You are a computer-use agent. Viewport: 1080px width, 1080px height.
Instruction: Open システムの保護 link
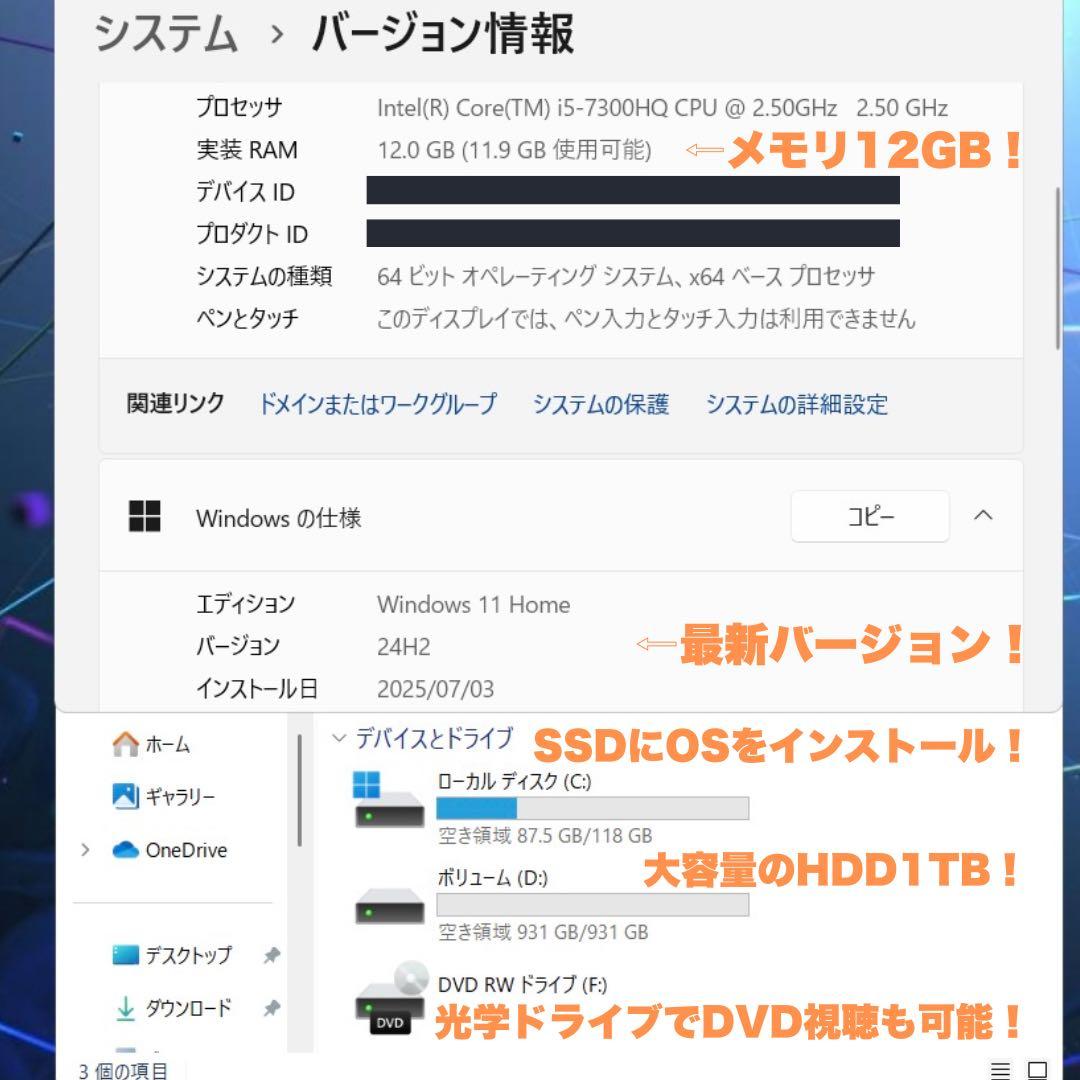coord(601,404)
